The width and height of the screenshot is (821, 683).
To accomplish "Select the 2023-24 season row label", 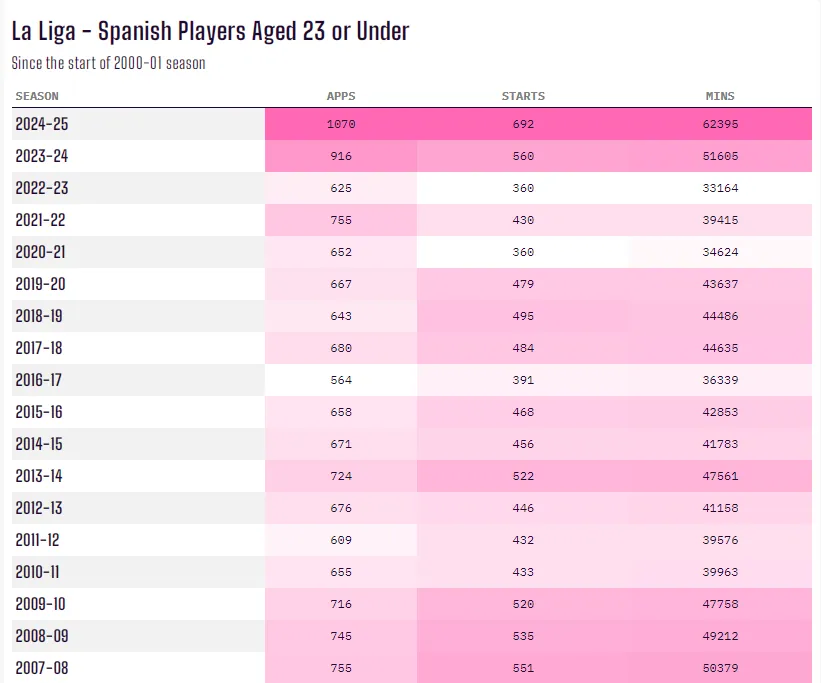I will pyautogui.click(x=42, y=156).
